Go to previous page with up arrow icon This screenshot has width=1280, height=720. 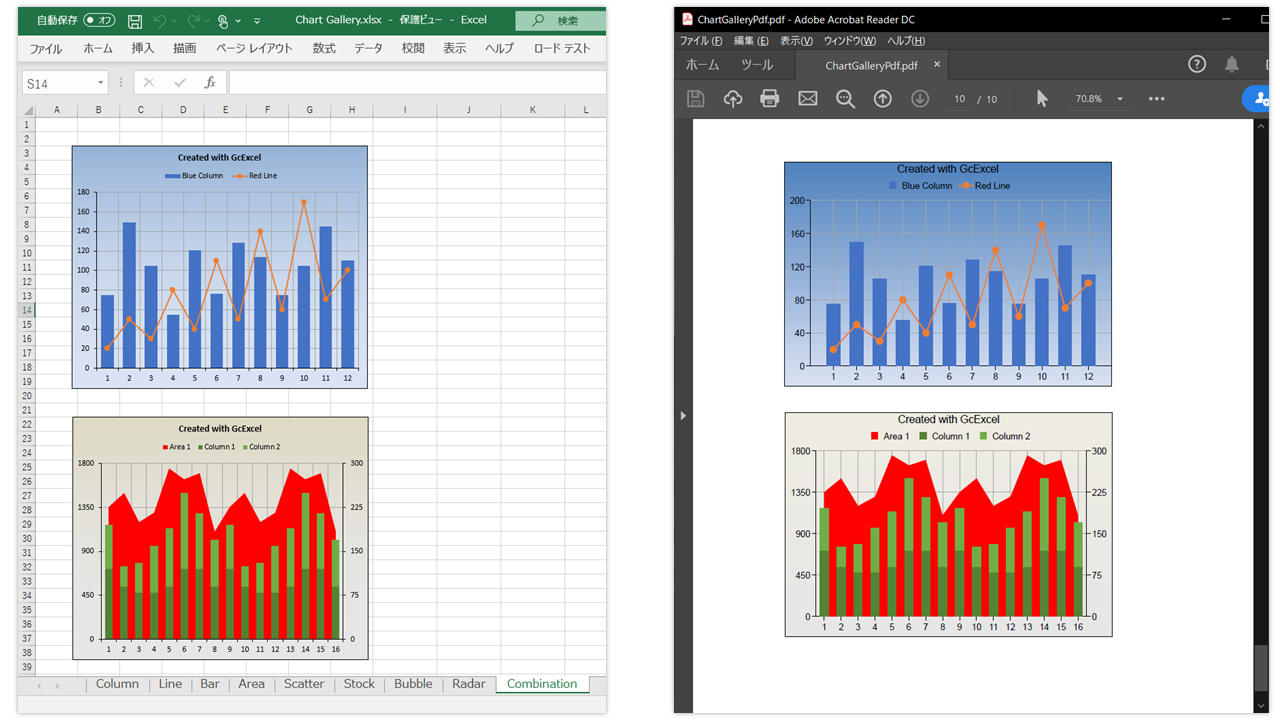tap(883, 99)
